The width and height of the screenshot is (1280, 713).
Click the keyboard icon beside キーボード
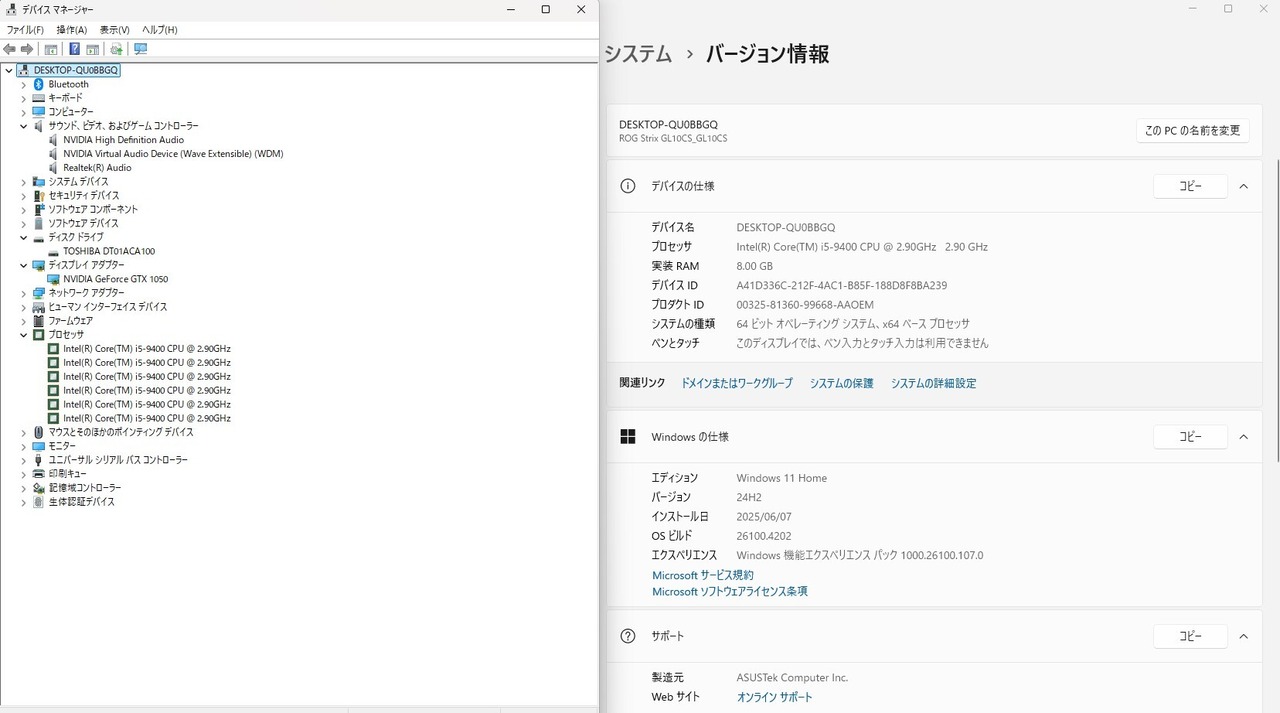click(x=39, y=98)
